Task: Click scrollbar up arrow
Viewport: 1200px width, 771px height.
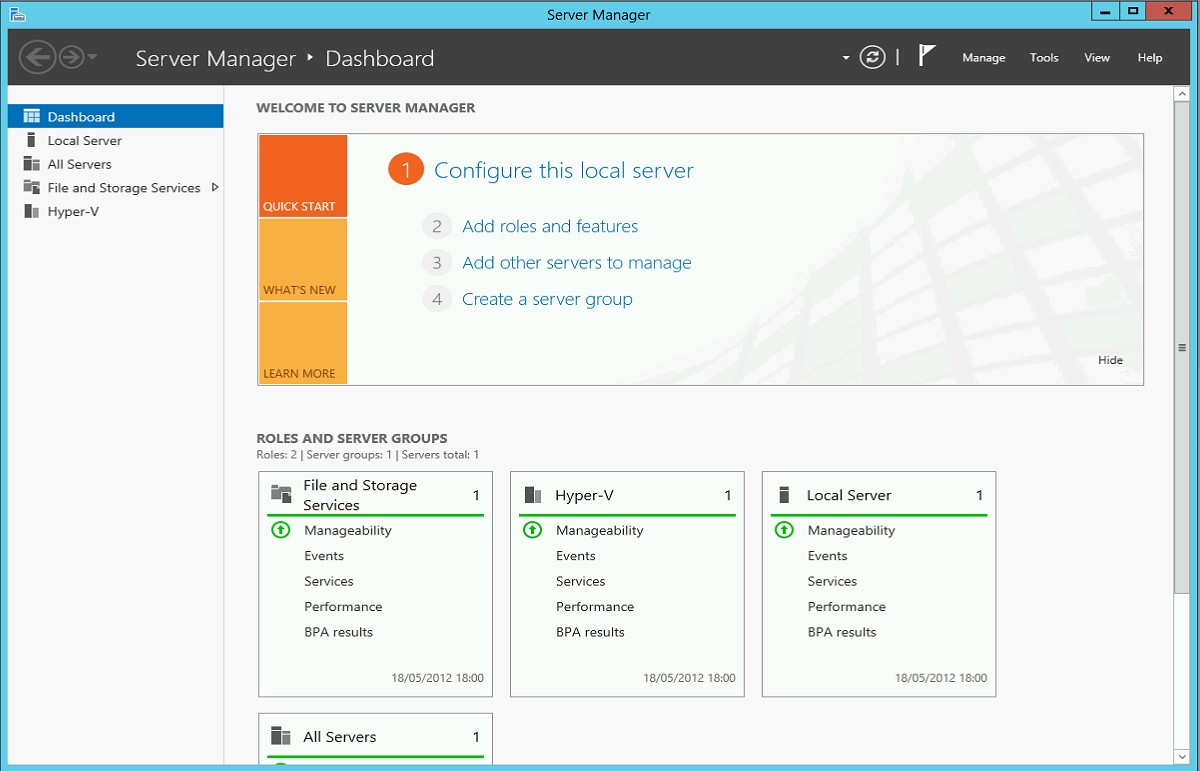Action: point(1182,93)
